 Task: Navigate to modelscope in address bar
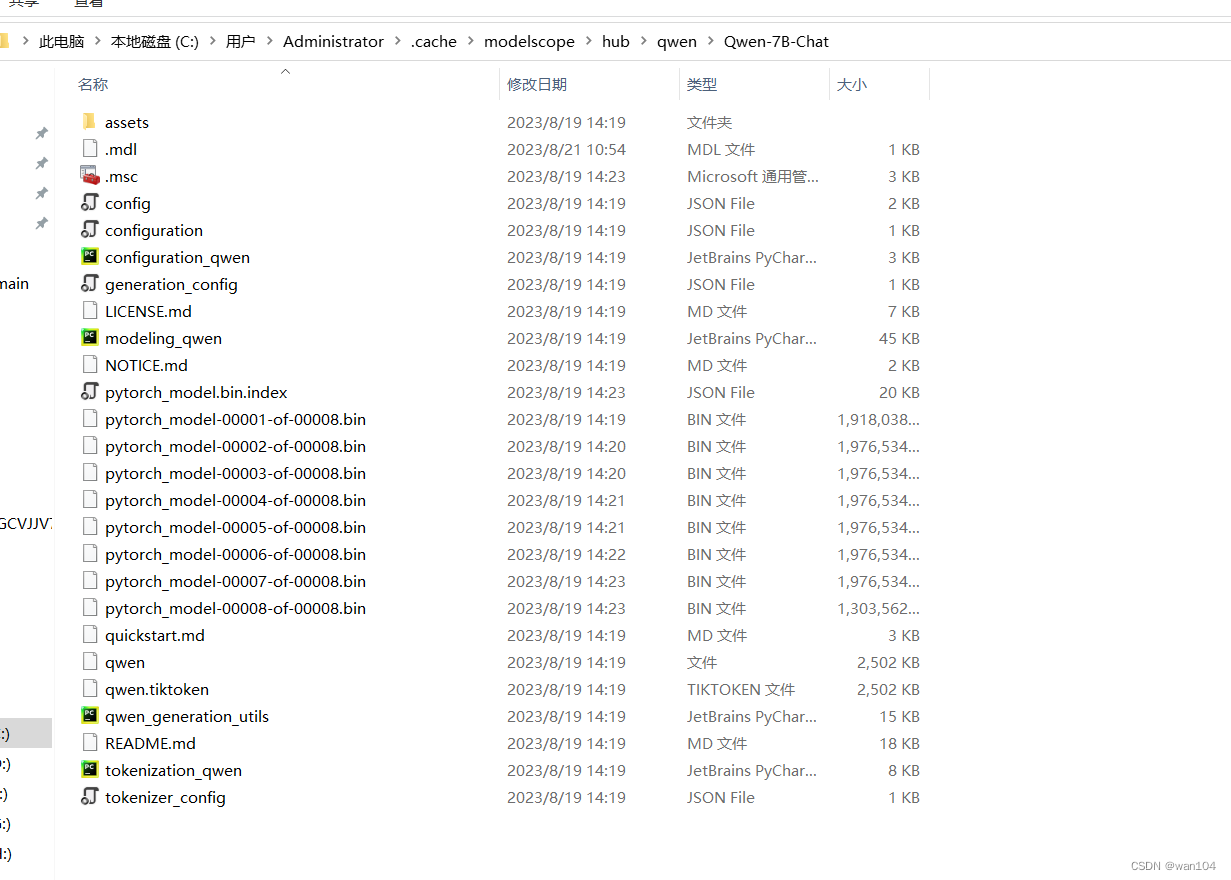click(529, 42)
